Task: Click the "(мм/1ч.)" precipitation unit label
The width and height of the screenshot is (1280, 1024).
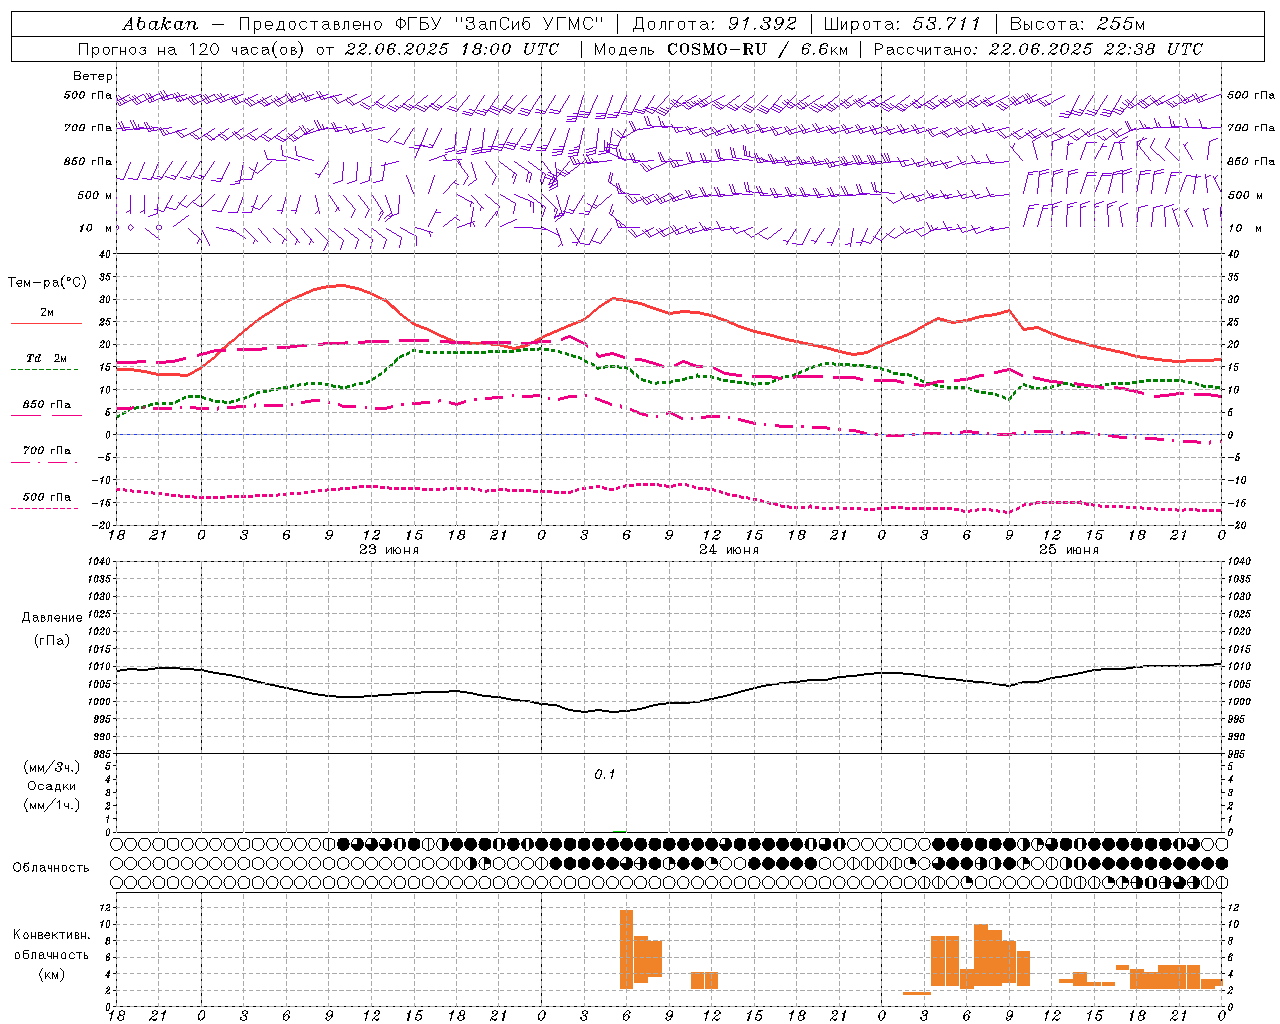Action: click(52, 805)
